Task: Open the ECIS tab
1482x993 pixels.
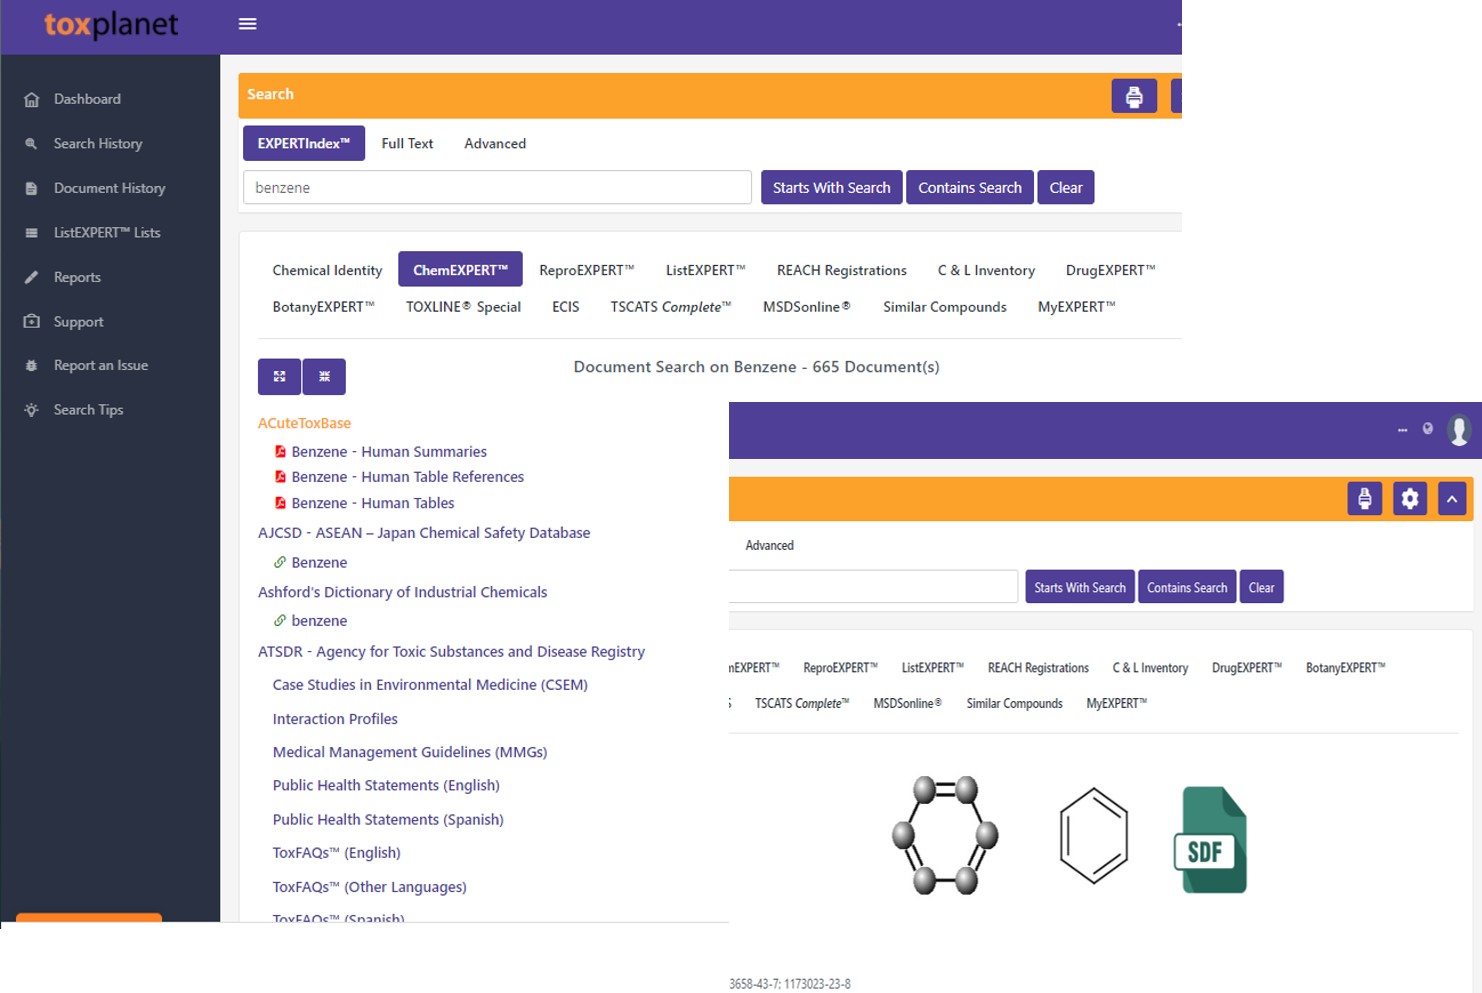Action: [x=566, y=307]
